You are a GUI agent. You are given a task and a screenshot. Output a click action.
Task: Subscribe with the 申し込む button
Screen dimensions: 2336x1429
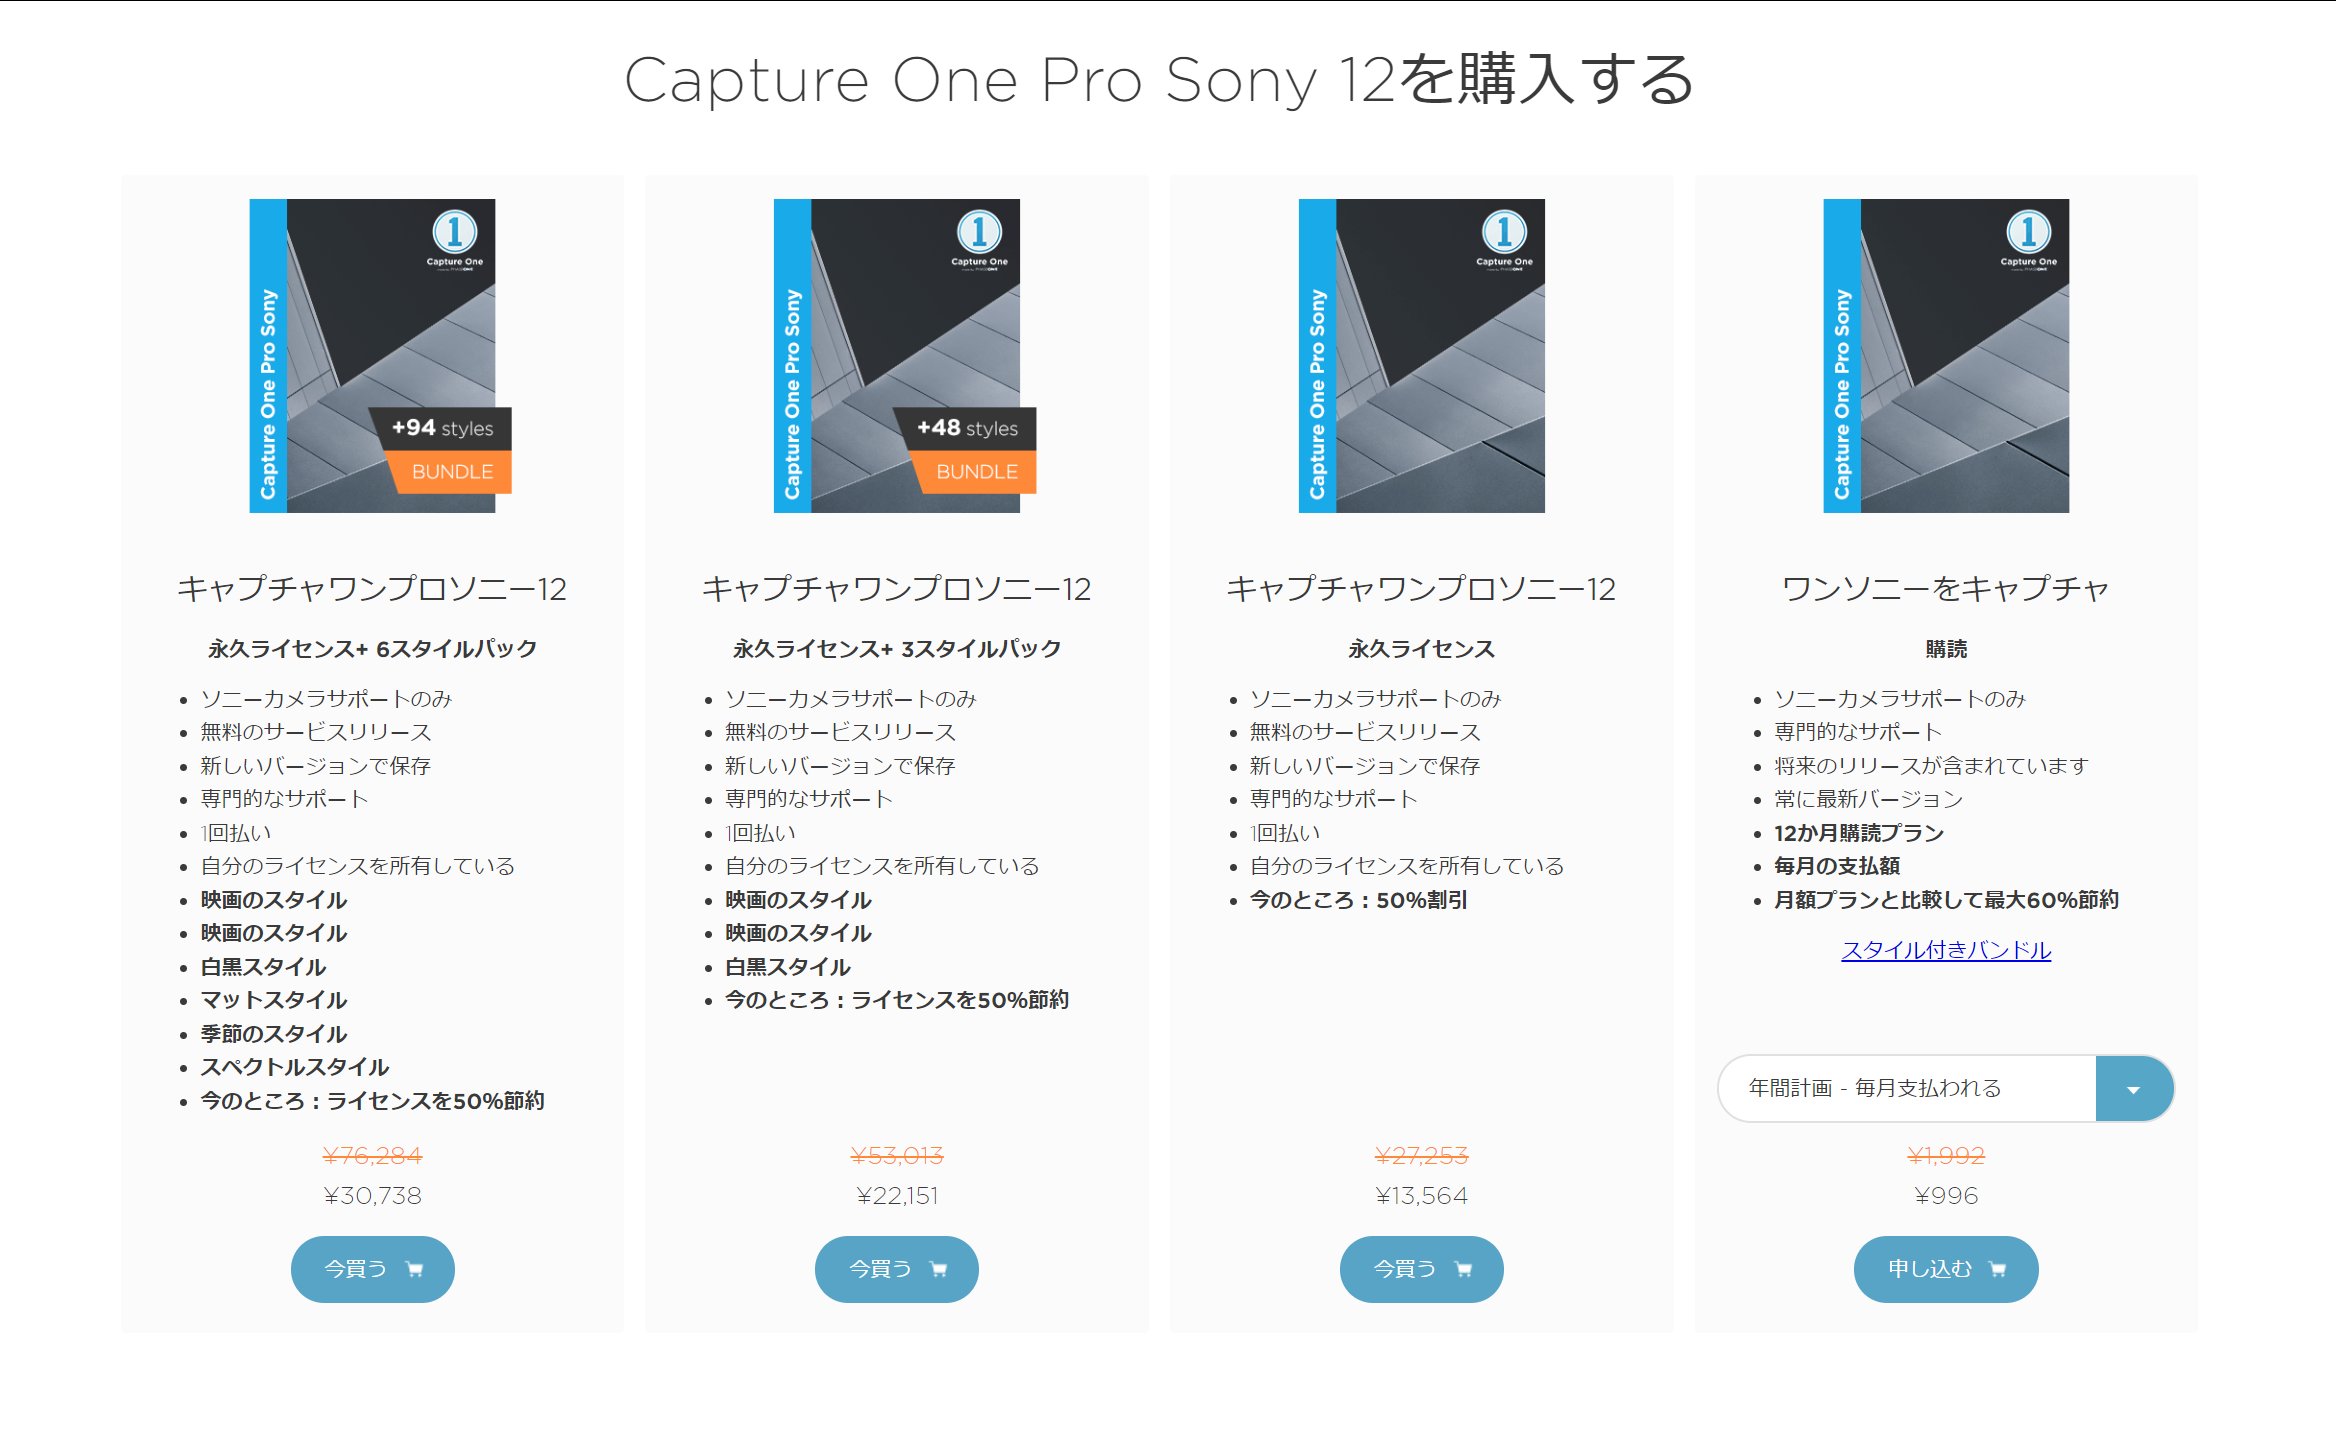[x=1946, y=1269]
